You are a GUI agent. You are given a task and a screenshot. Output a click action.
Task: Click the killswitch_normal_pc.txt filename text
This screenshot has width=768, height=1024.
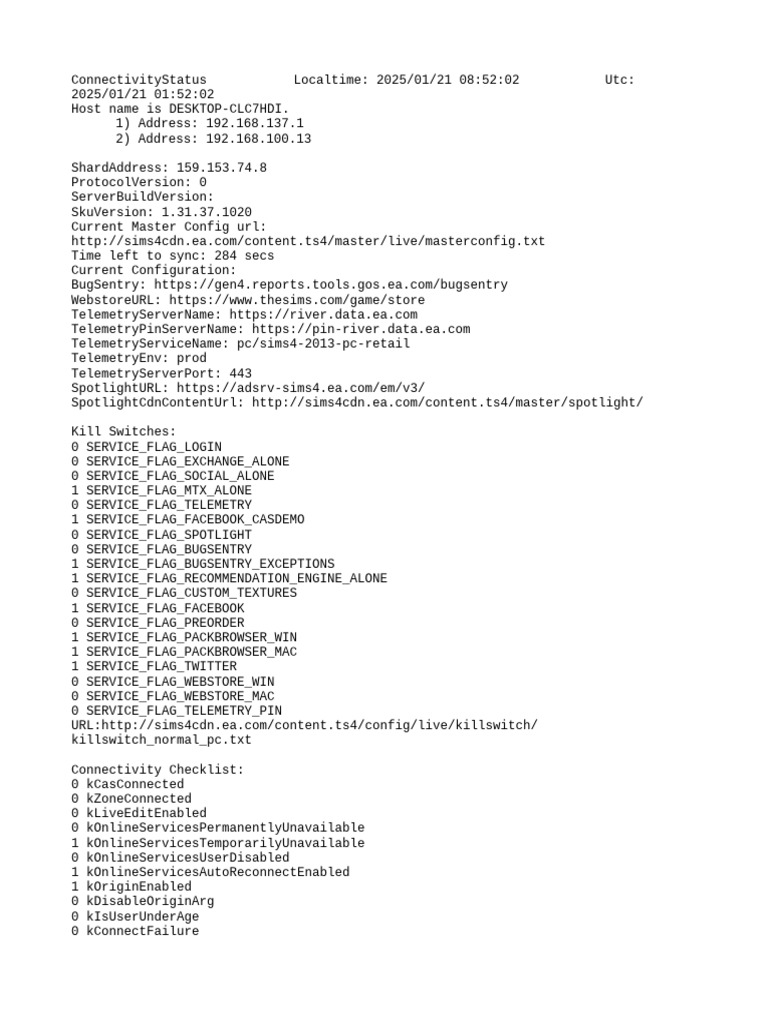[x=161, y=740]
